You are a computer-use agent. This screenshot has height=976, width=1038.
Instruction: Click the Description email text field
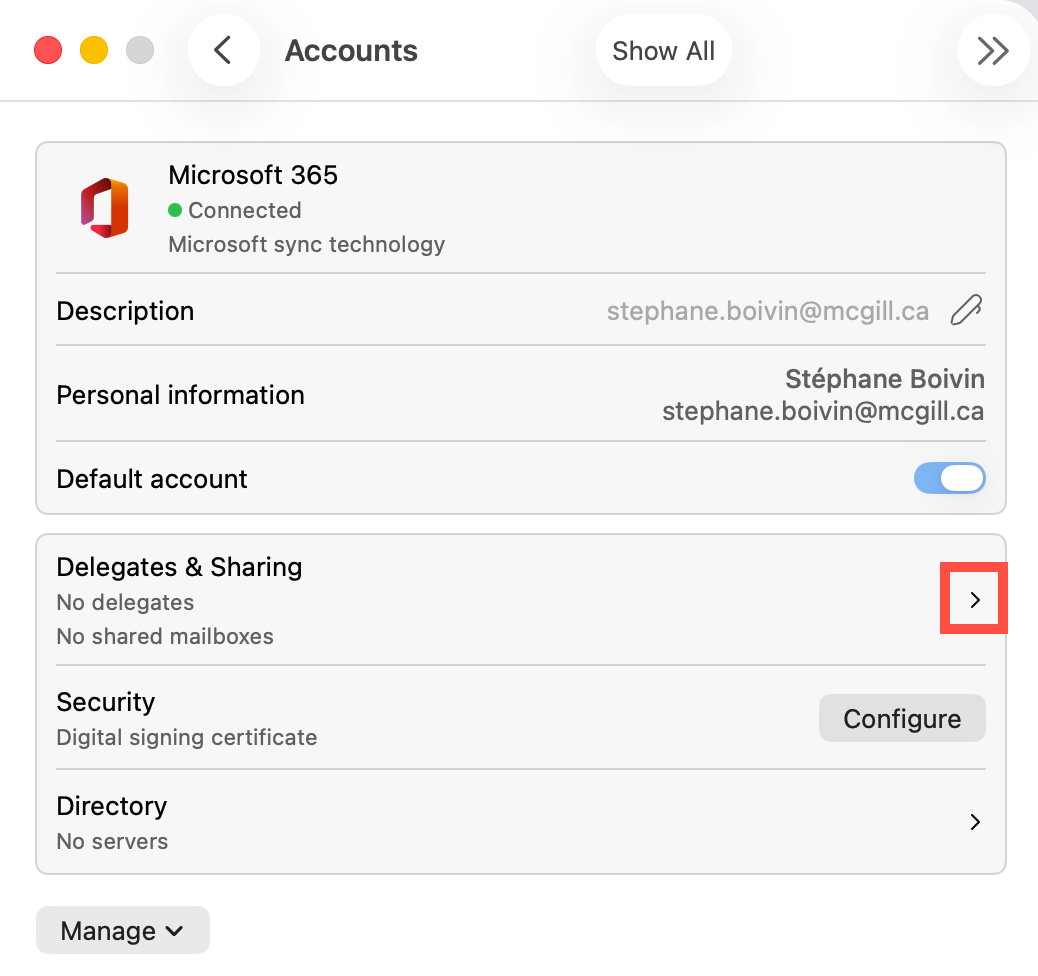767,311
